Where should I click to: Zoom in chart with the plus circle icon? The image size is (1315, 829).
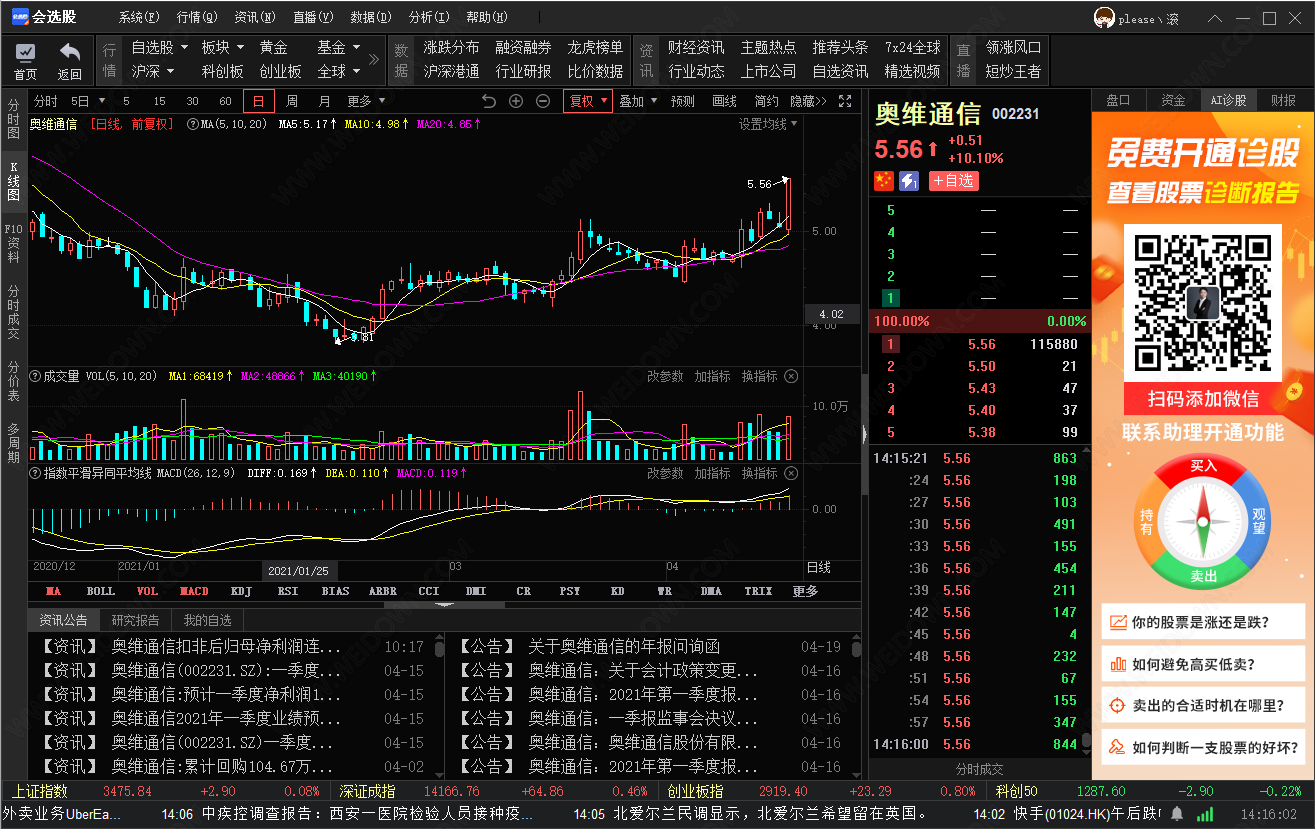[516, 101]
